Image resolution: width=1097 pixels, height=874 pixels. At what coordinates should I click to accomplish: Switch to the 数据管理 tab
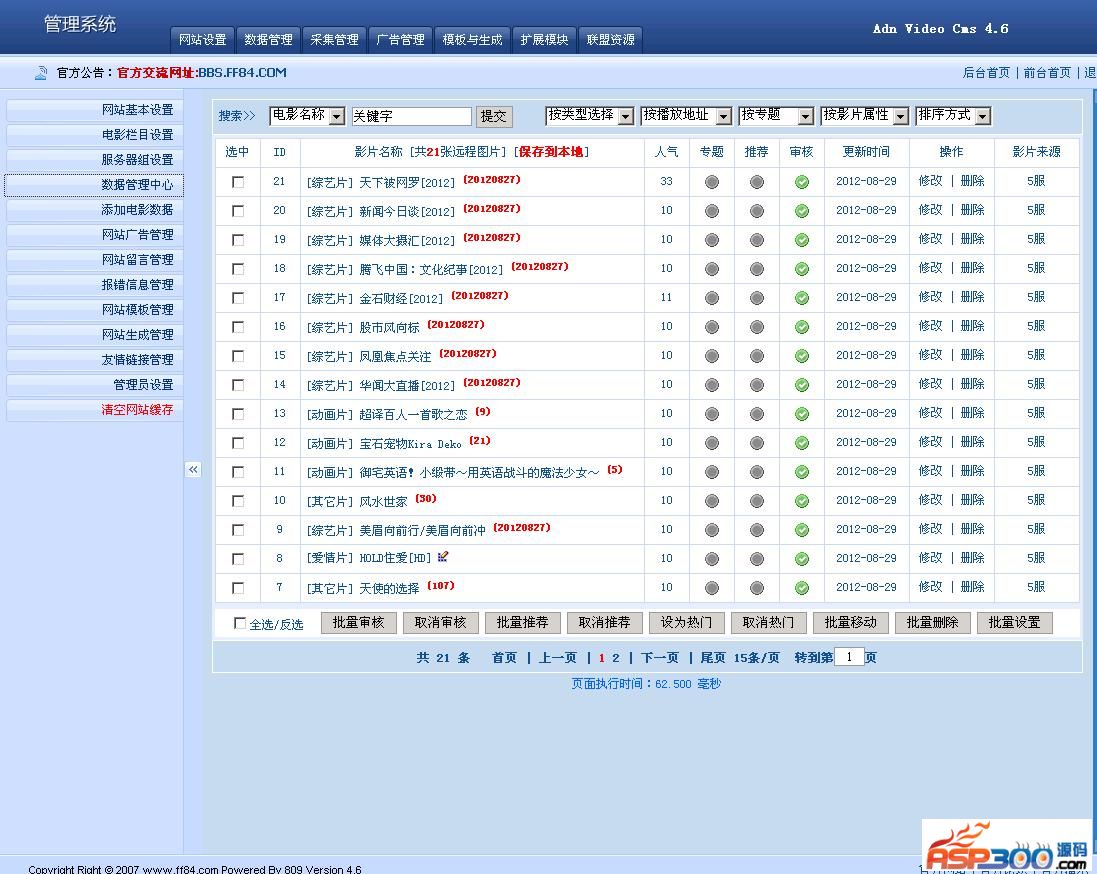(x=269, y=40)
